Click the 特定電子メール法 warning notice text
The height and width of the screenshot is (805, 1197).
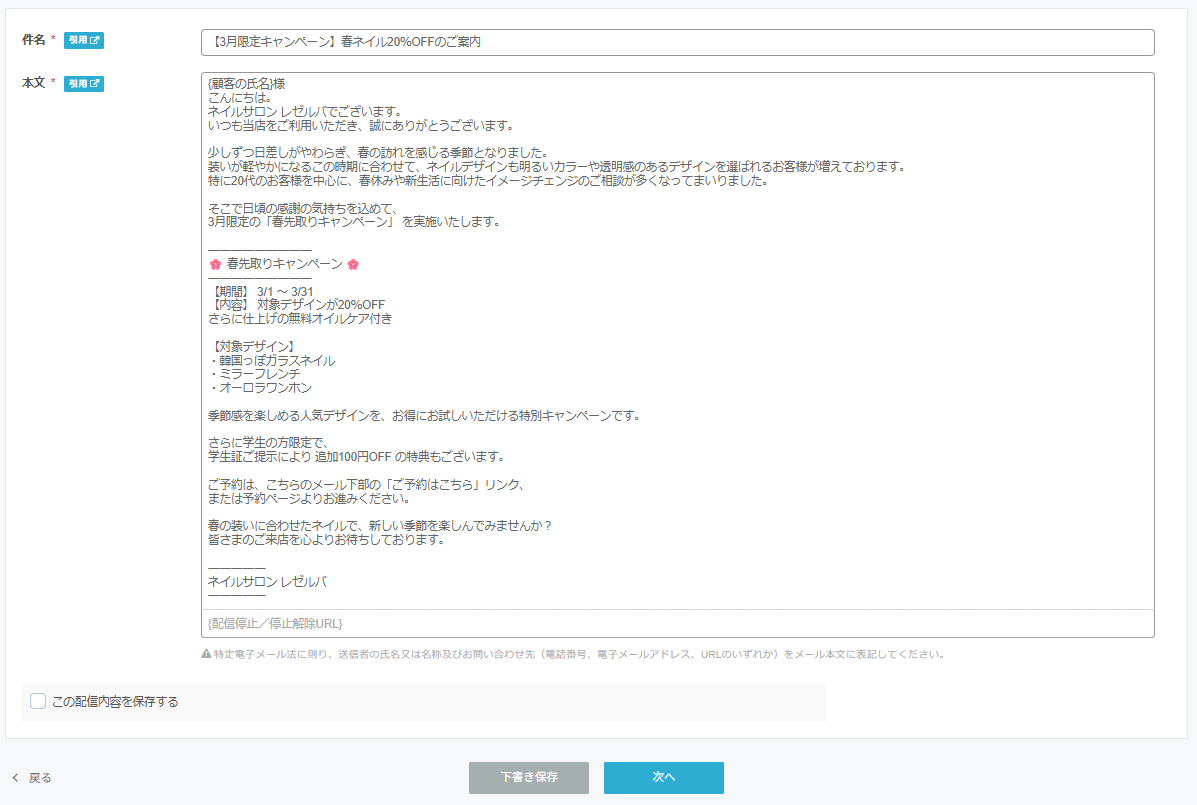click(x=573, y=654)
